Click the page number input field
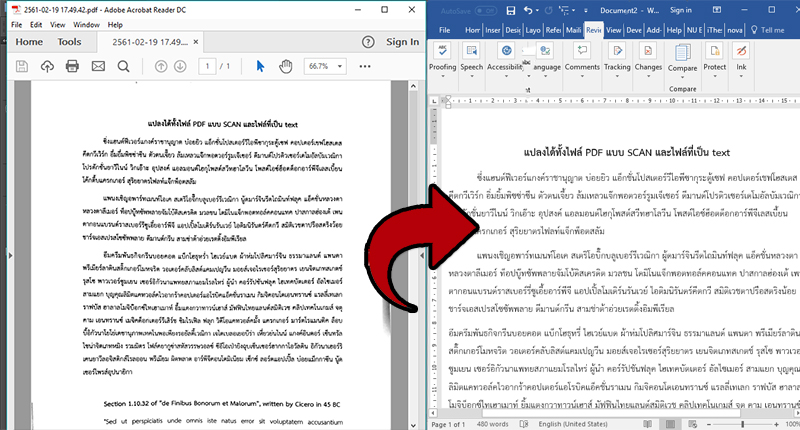The image size is (800, 430). pos(204,66)
